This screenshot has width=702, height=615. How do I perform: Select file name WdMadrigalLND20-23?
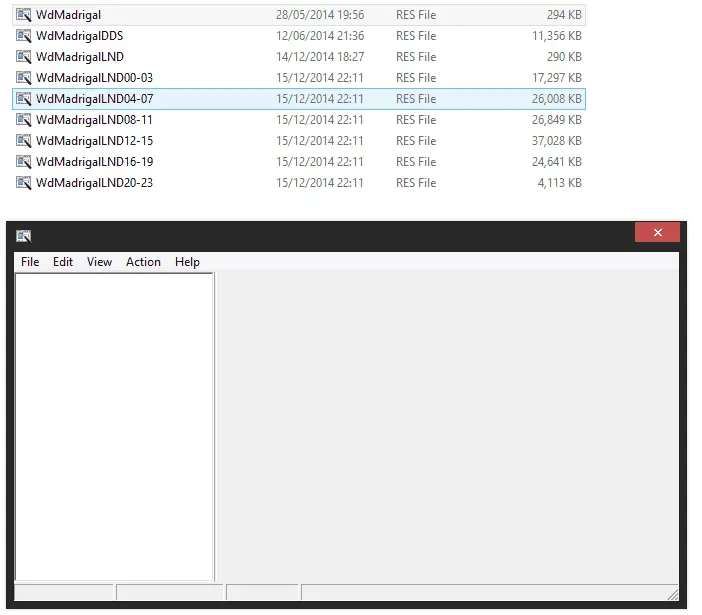pyautogui.click(x=94, y=183)
